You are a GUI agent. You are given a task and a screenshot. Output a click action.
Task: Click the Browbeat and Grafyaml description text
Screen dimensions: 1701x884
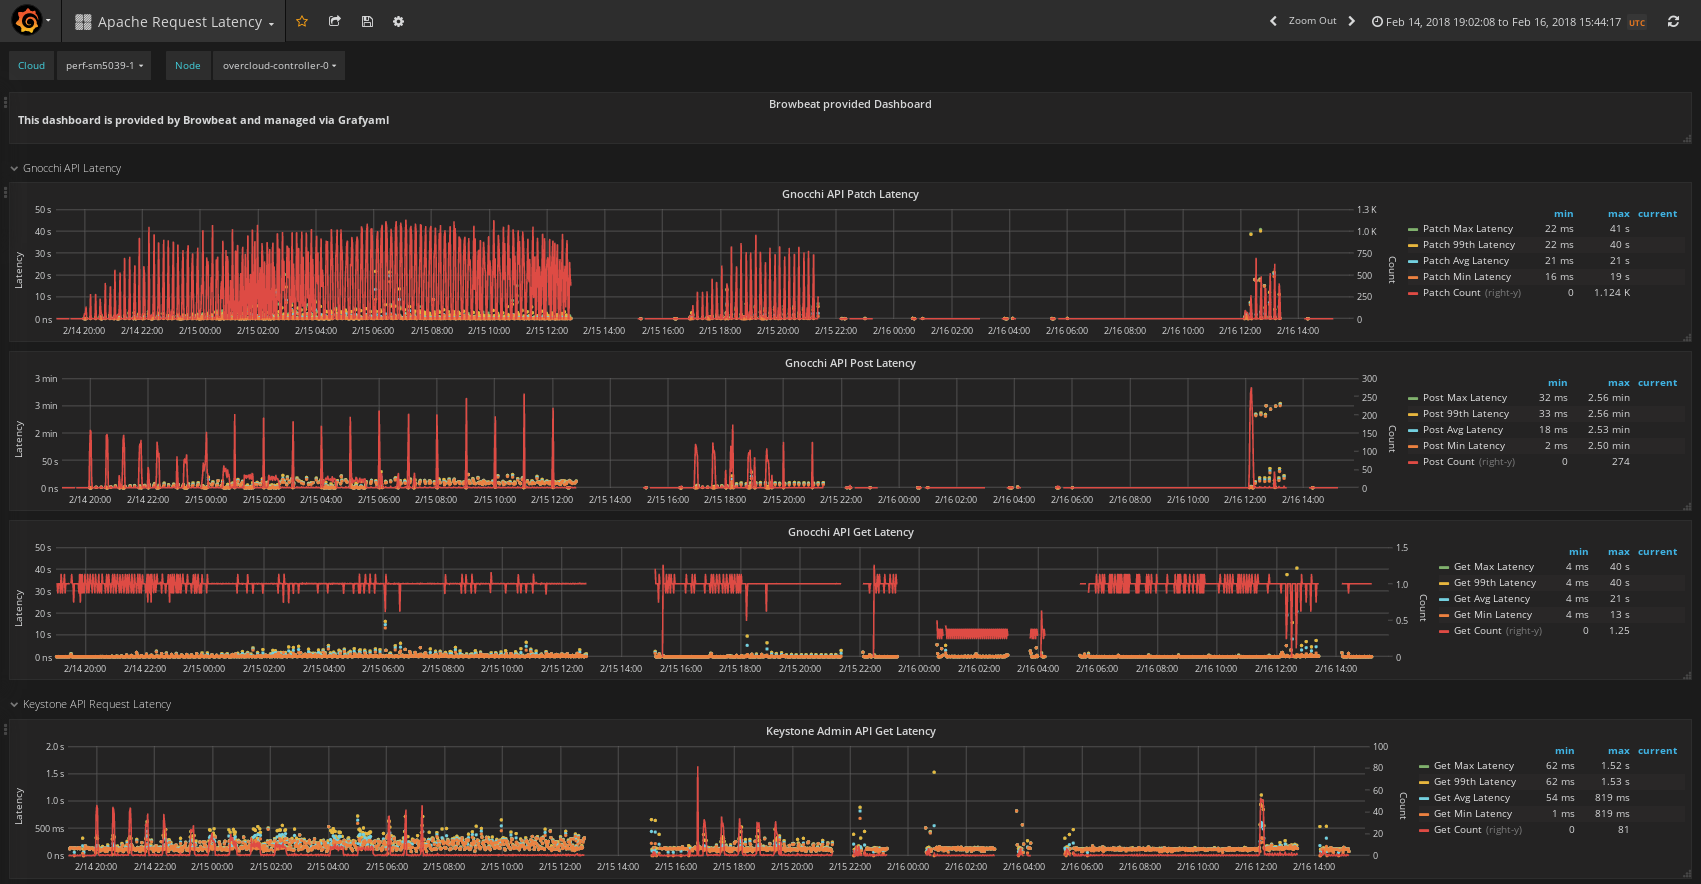coord(203,120)
